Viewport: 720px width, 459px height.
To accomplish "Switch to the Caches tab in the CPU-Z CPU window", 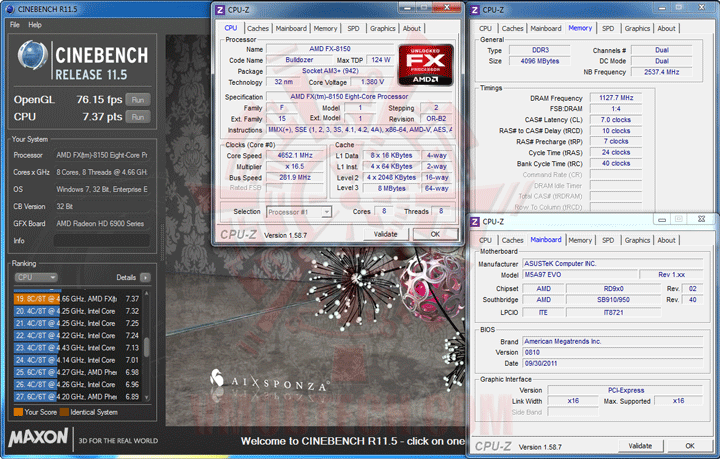I will click(x=258, y=28).
